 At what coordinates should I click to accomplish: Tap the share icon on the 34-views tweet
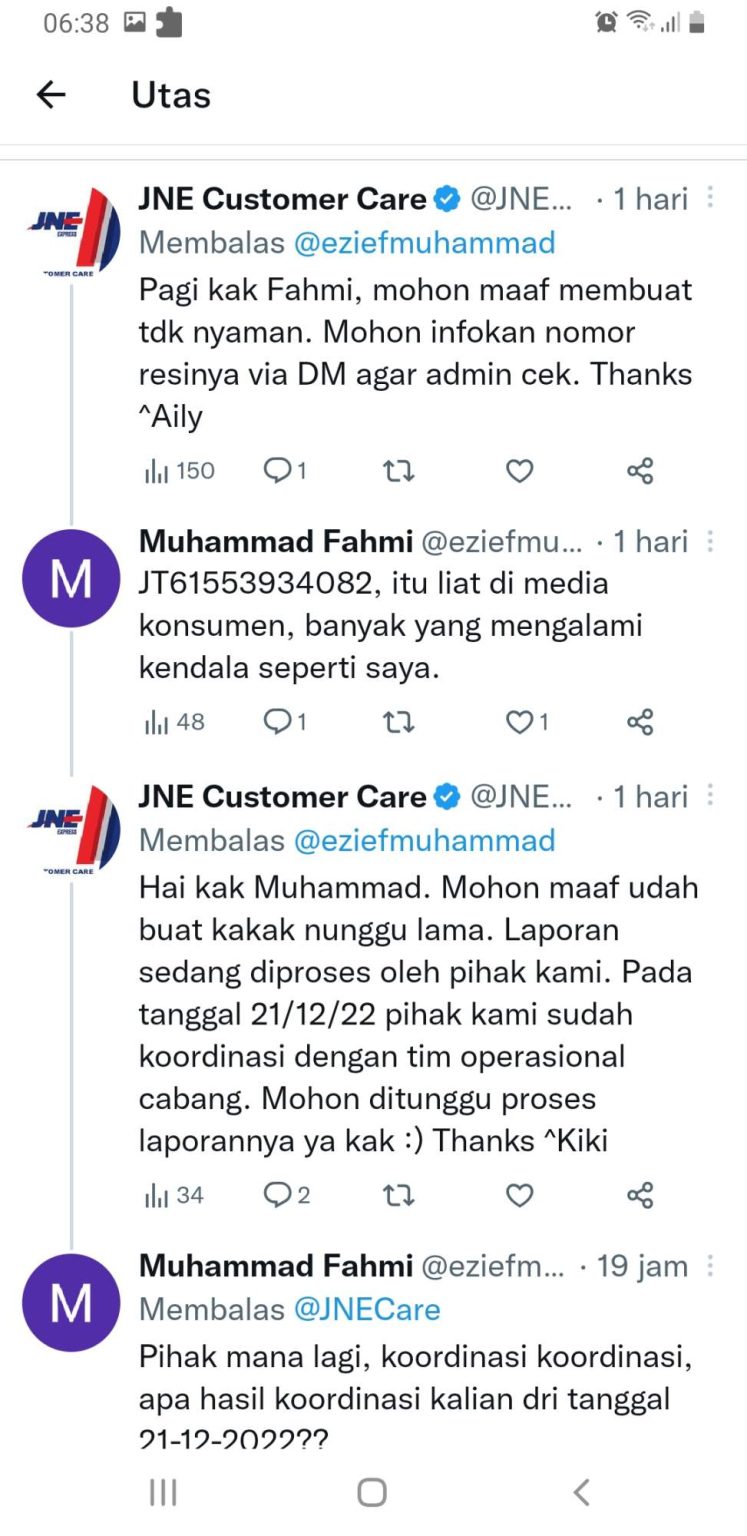[639, 1195]
